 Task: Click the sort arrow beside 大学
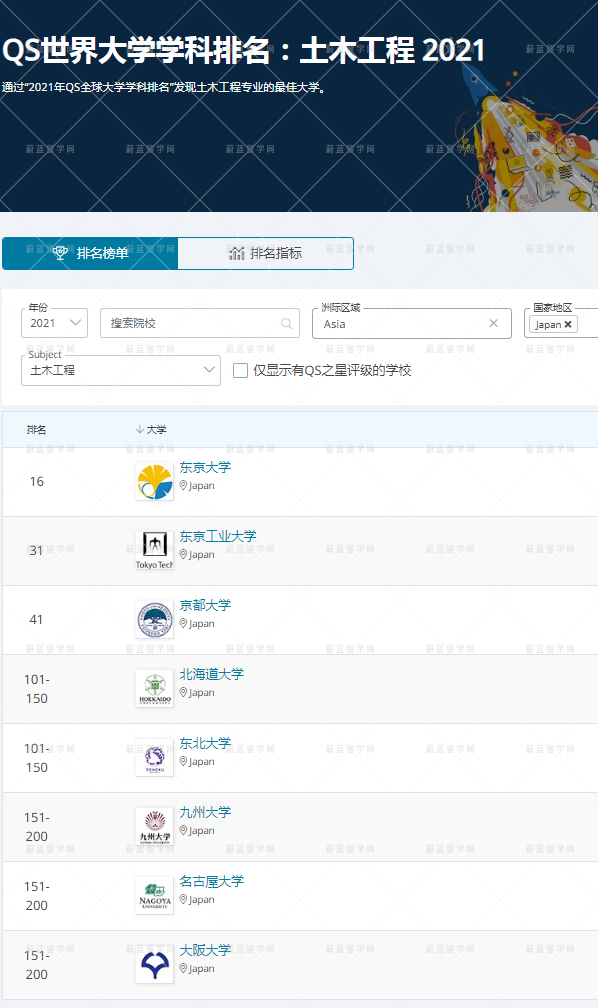click(140, 429)
